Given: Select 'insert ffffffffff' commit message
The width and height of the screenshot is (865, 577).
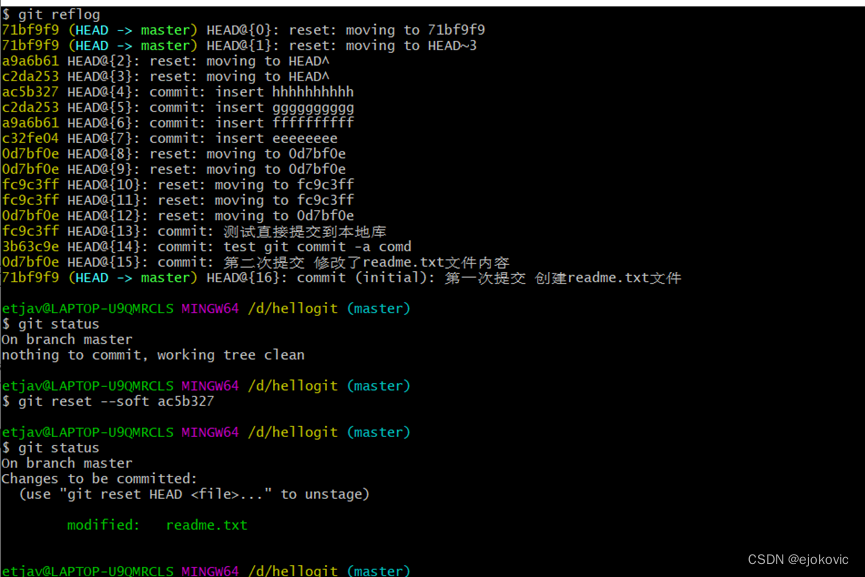Looking at the screenshot, I should tap(285, 122).
